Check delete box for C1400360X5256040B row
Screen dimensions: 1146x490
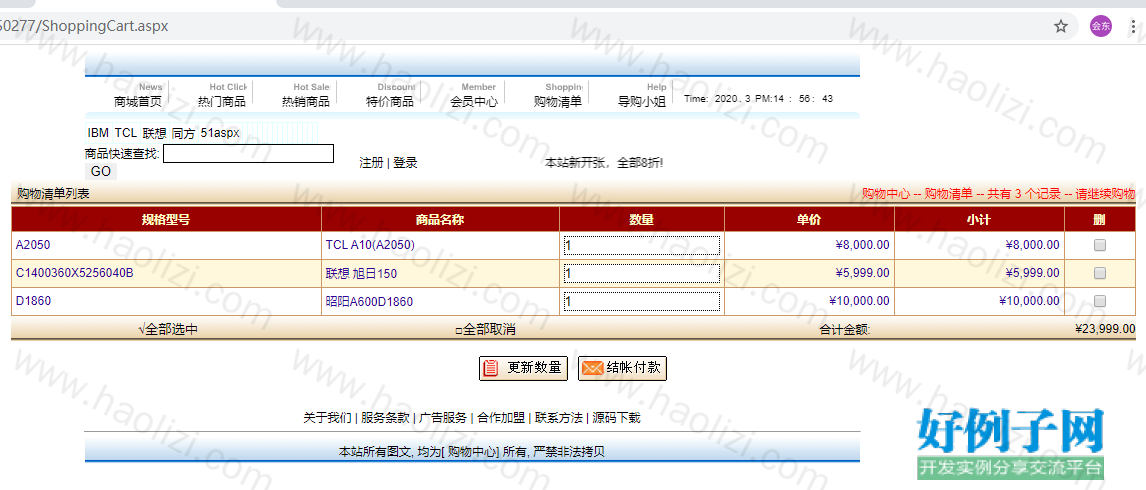(x=1099, y=273)
